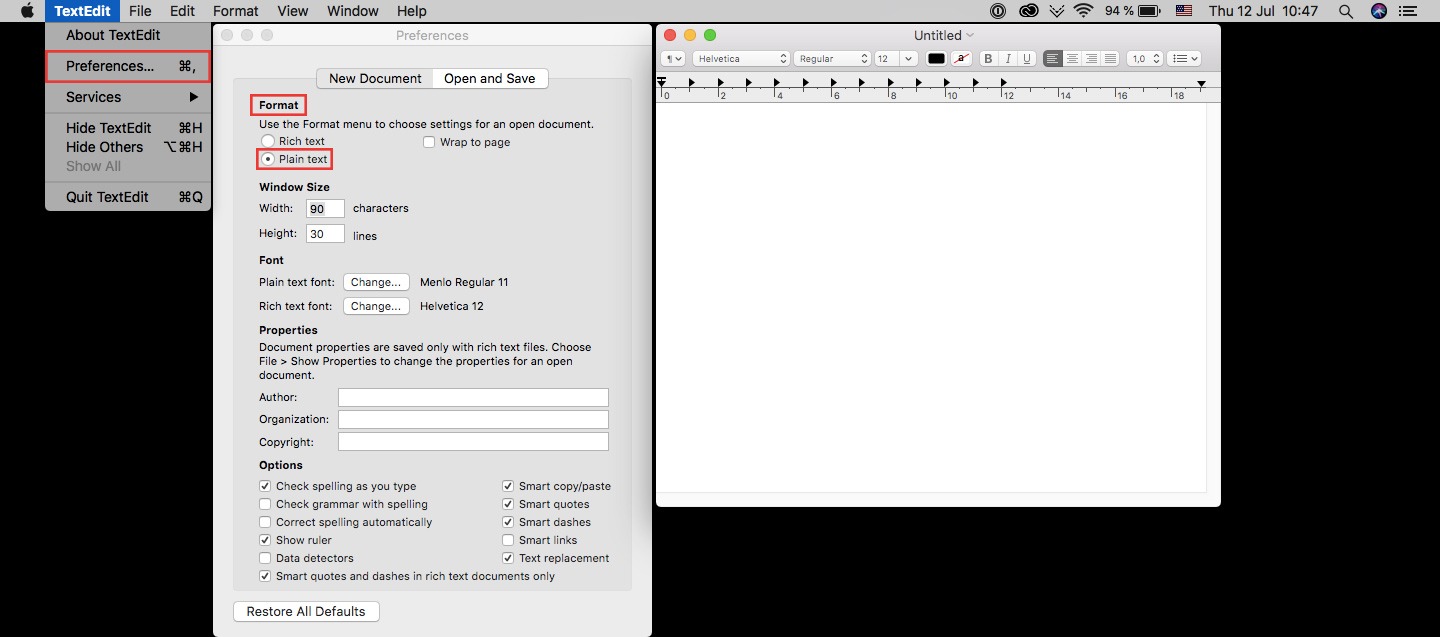
Task: Click the right margin marker on ruler
Action: point(1201,84)
